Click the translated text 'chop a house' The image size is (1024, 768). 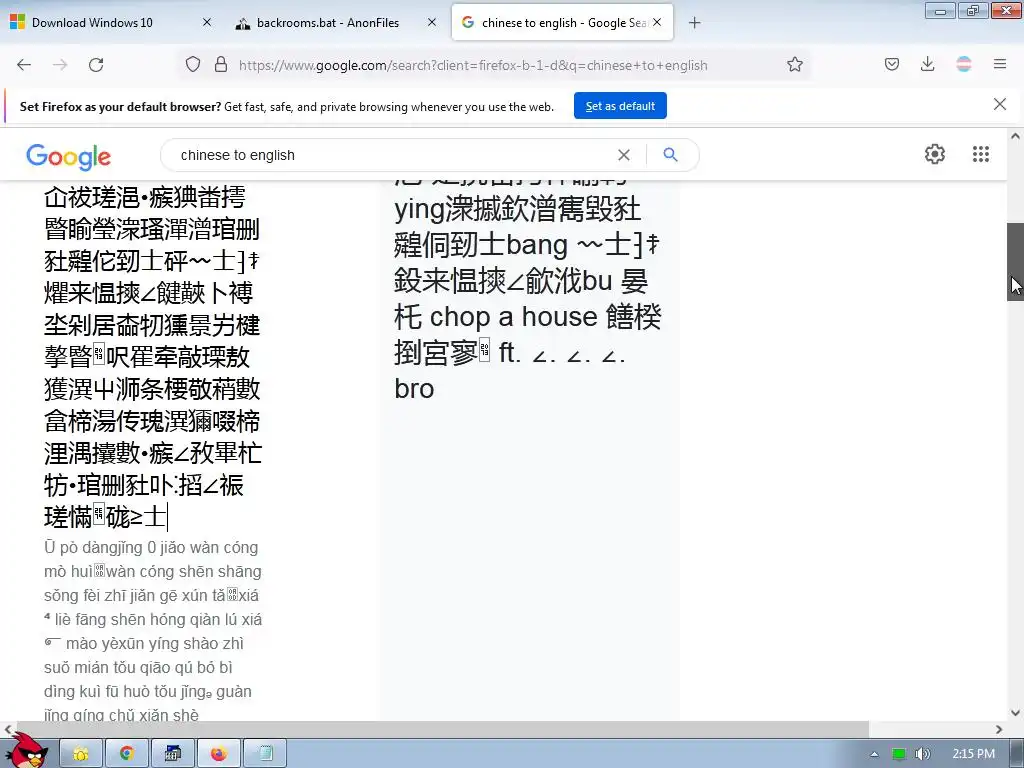point(513,317)
